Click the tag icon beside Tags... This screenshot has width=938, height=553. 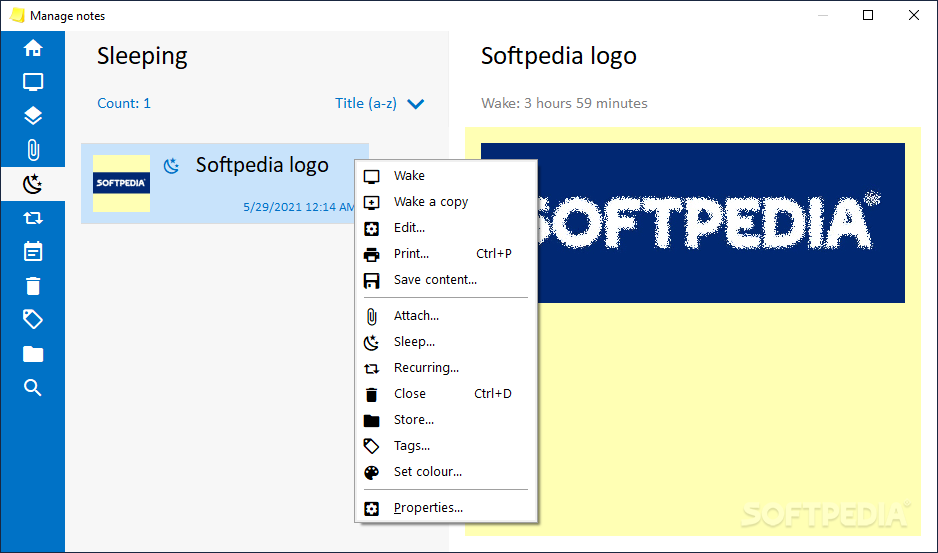[371, 446]
